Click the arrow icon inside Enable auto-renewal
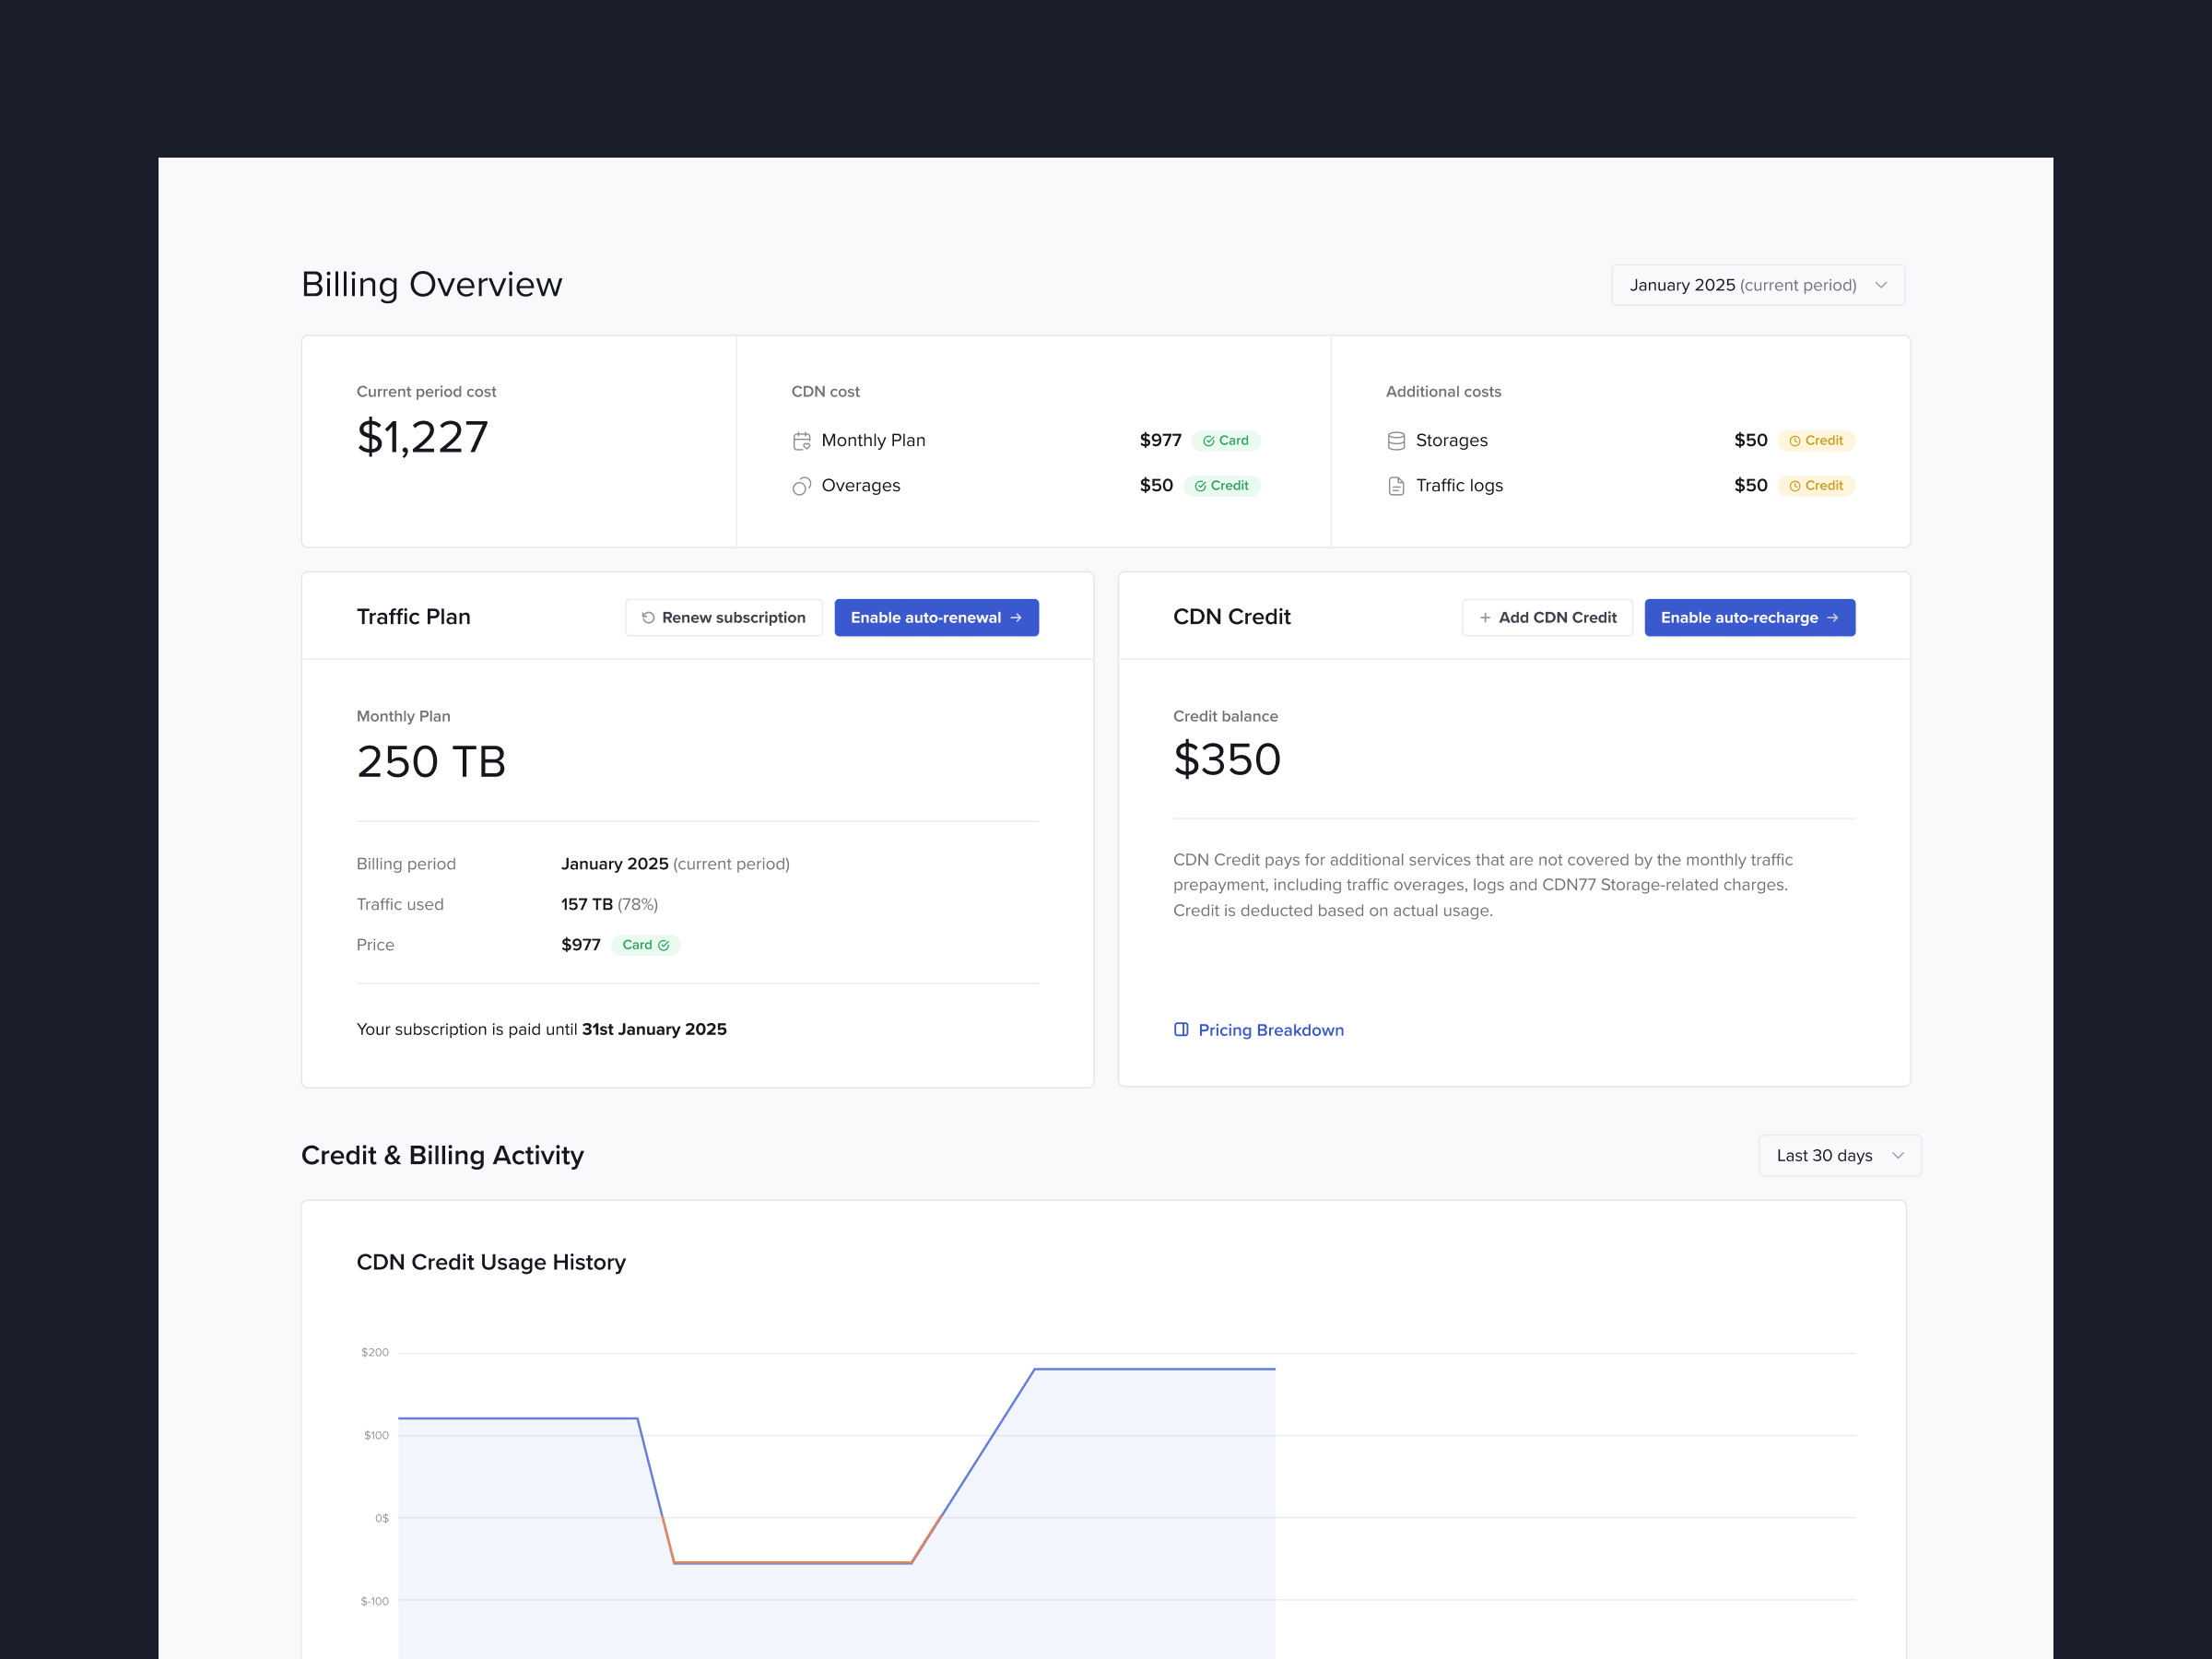This screenshot has height=1659, width=2212. click(1016, 617)
